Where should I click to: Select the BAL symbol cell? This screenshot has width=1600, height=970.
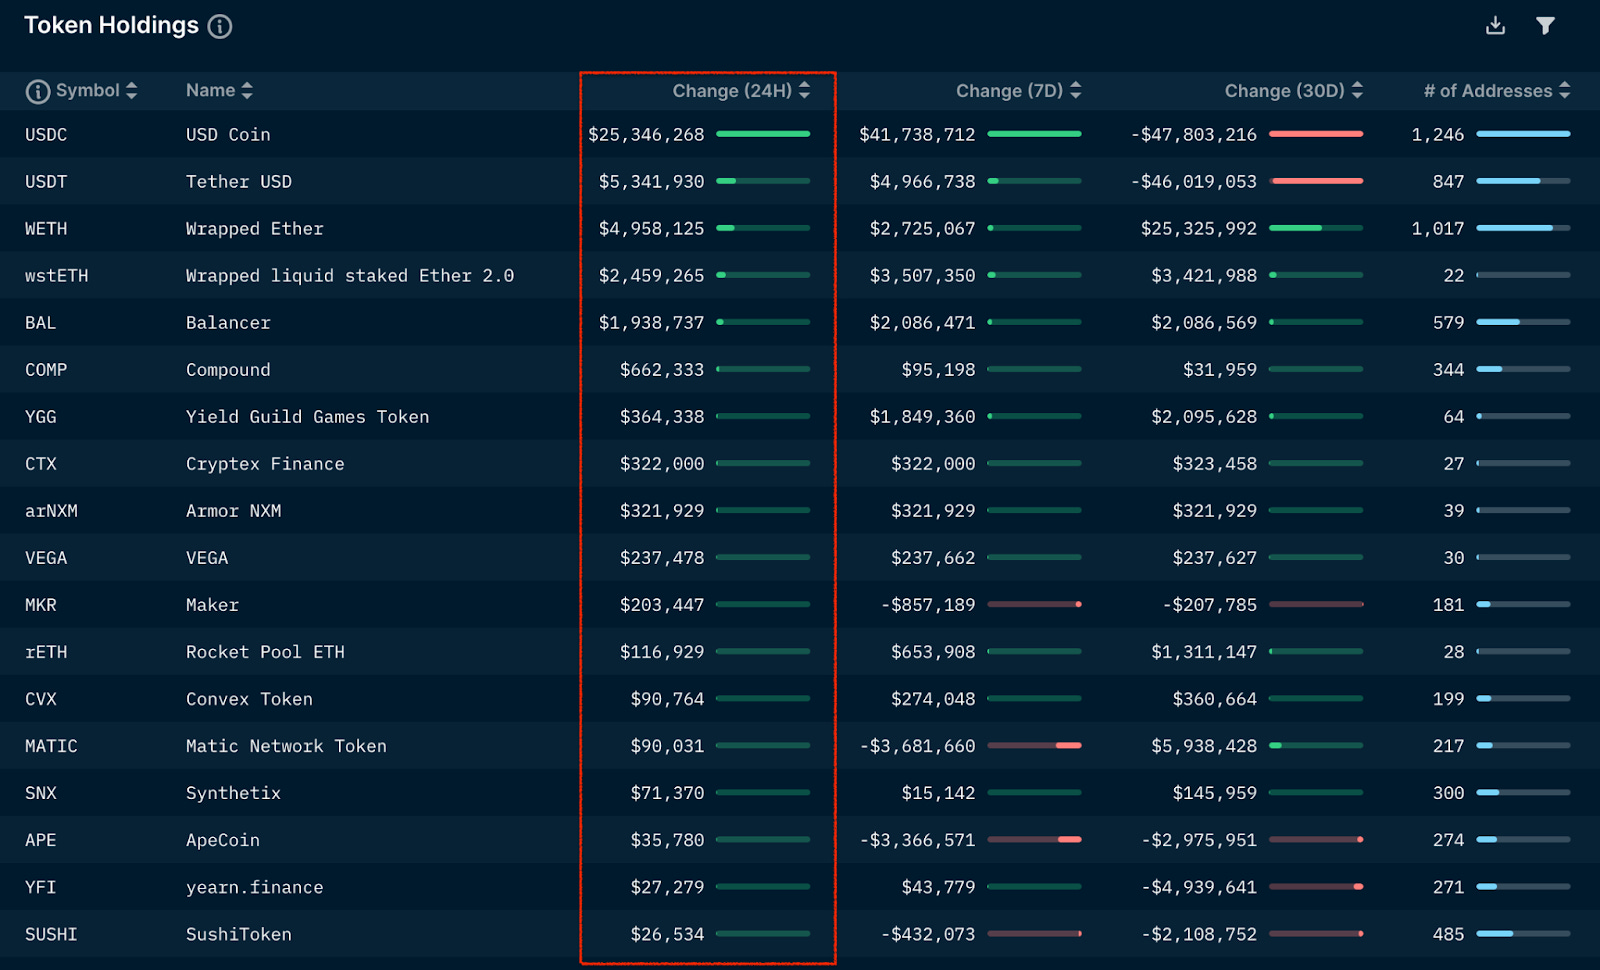pos(41,322)
